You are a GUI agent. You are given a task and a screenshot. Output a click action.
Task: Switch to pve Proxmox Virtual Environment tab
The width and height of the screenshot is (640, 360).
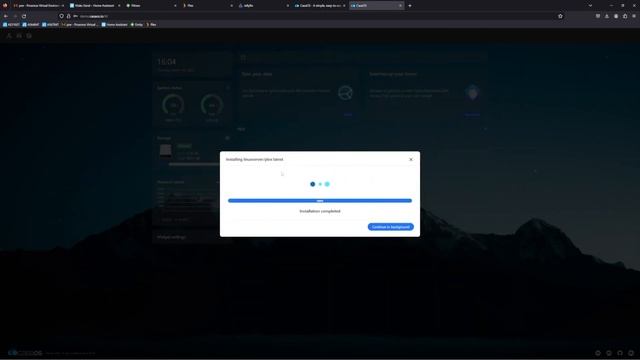click(x=38, y=6)
